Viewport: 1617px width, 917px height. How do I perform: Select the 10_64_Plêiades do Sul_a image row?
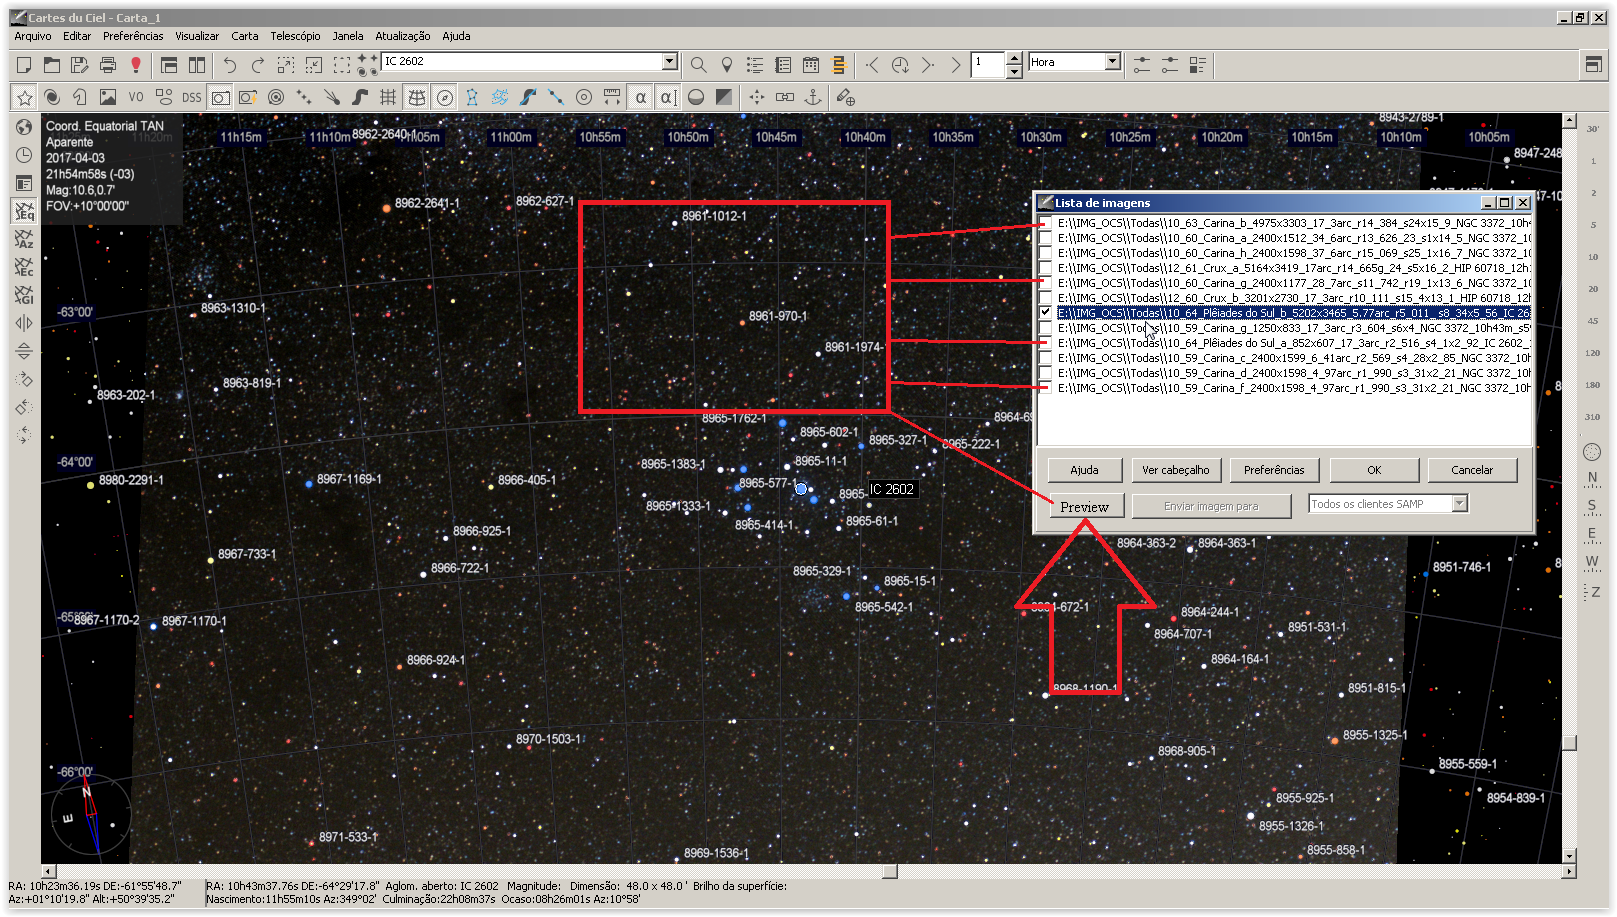(1293, 343)
